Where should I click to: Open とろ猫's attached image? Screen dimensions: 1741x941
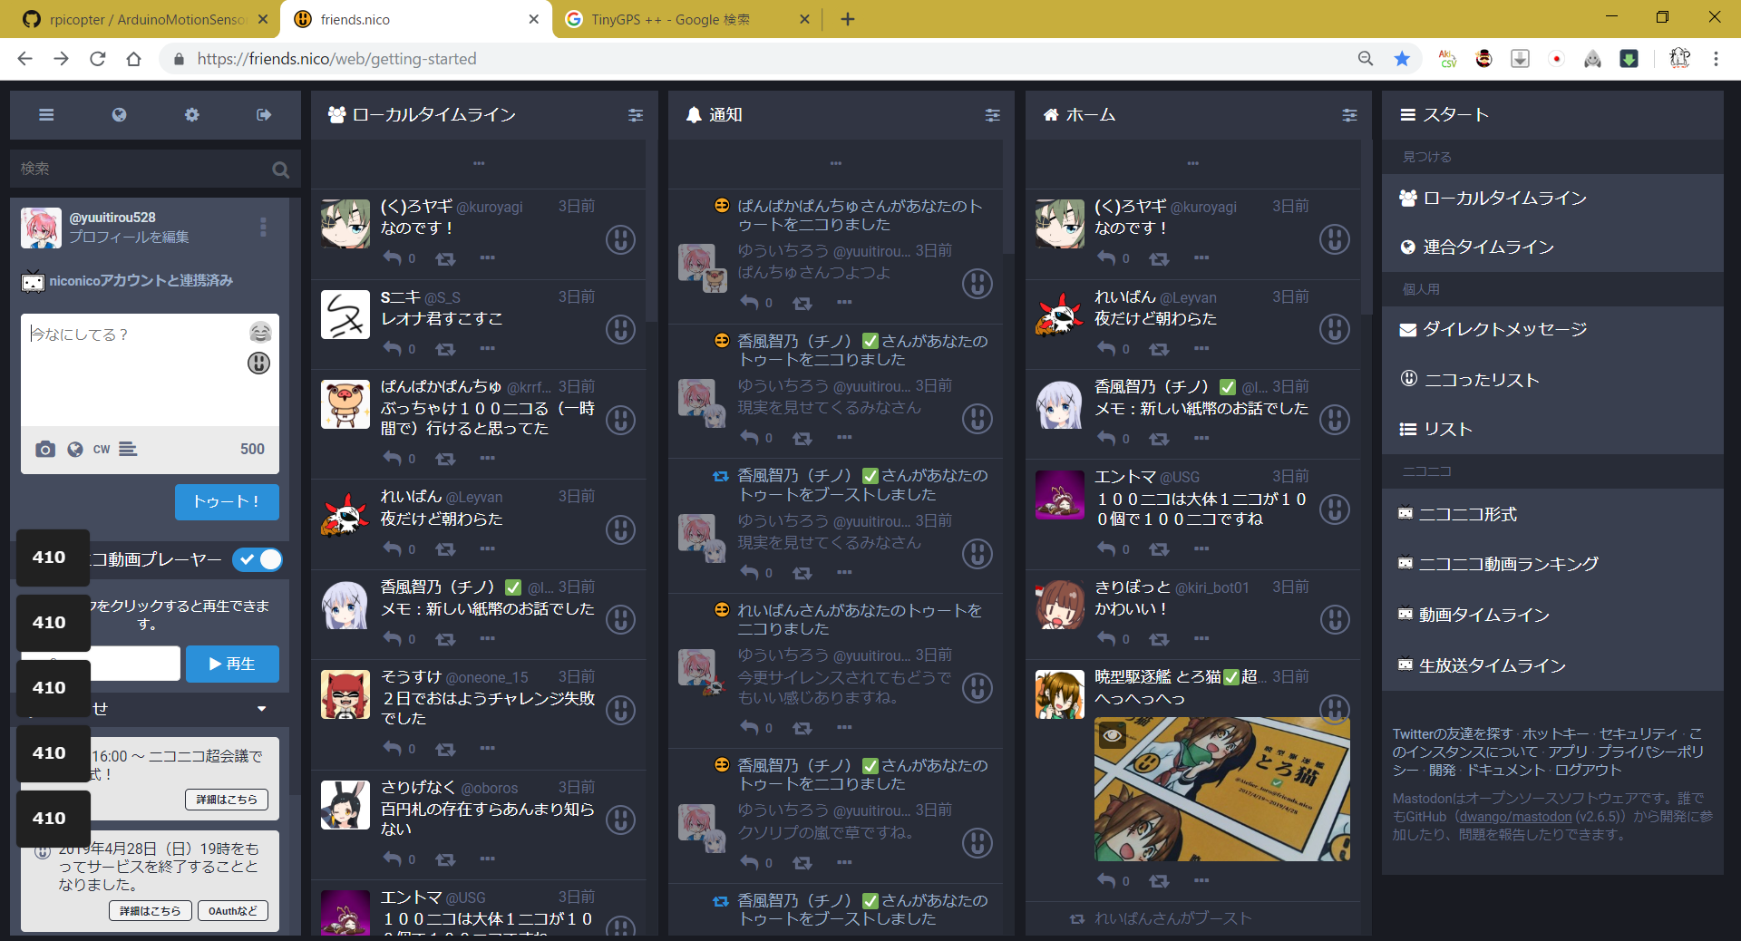pyautogui.click(x=1222, y=789)
